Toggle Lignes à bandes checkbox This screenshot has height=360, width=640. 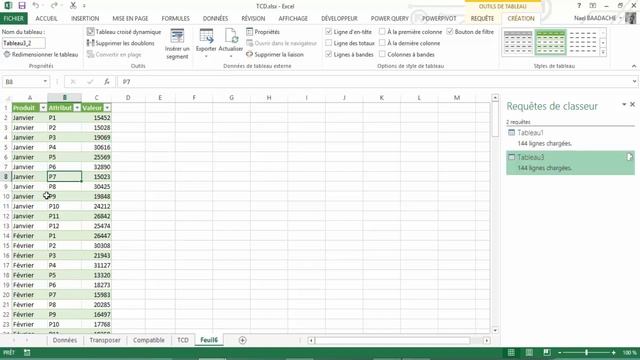click(329, 54)
